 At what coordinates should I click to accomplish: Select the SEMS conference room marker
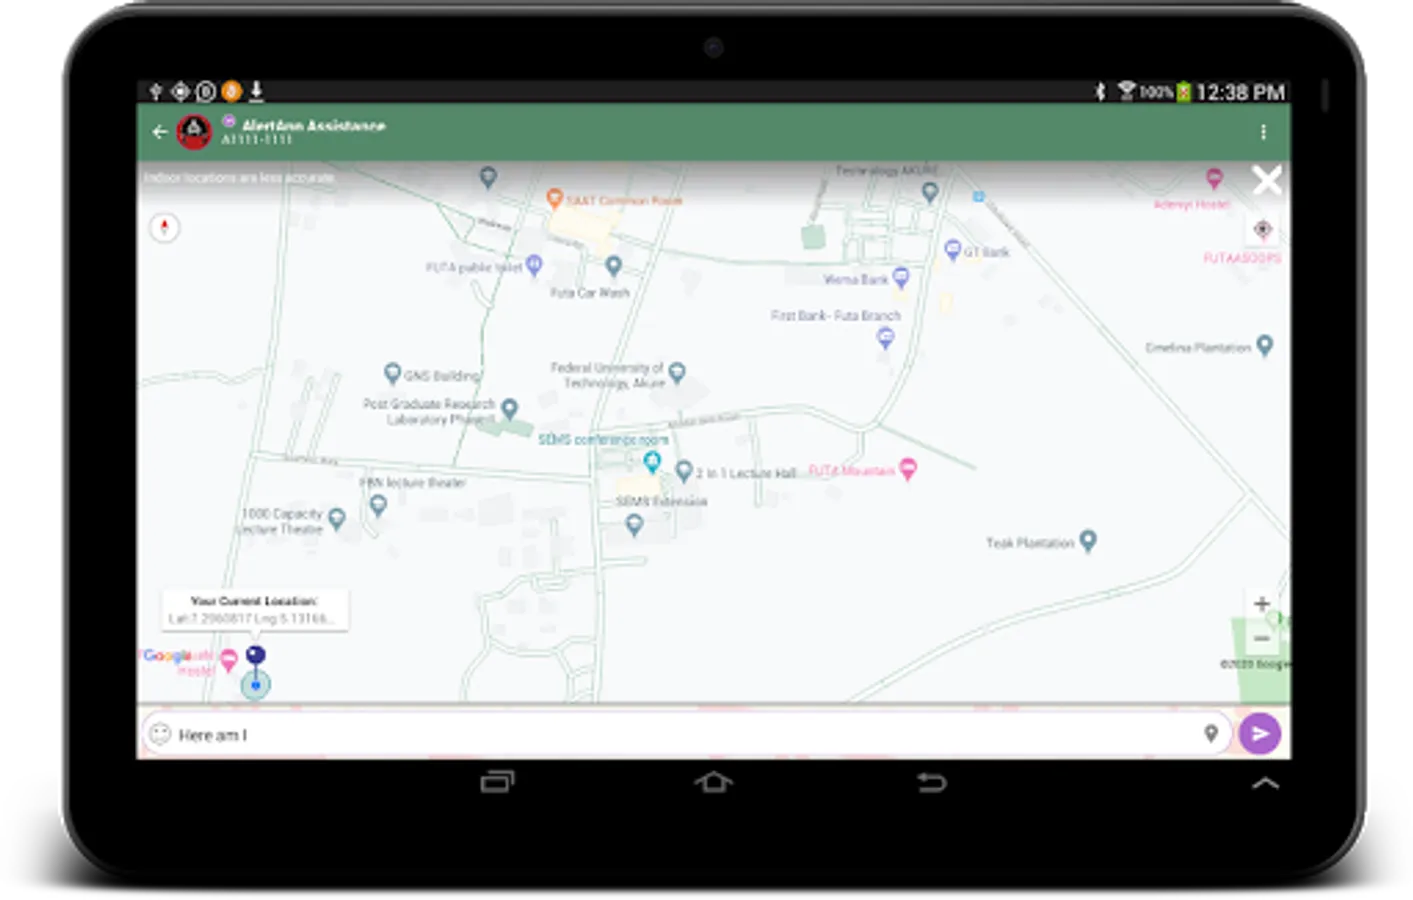click(652, 461)
